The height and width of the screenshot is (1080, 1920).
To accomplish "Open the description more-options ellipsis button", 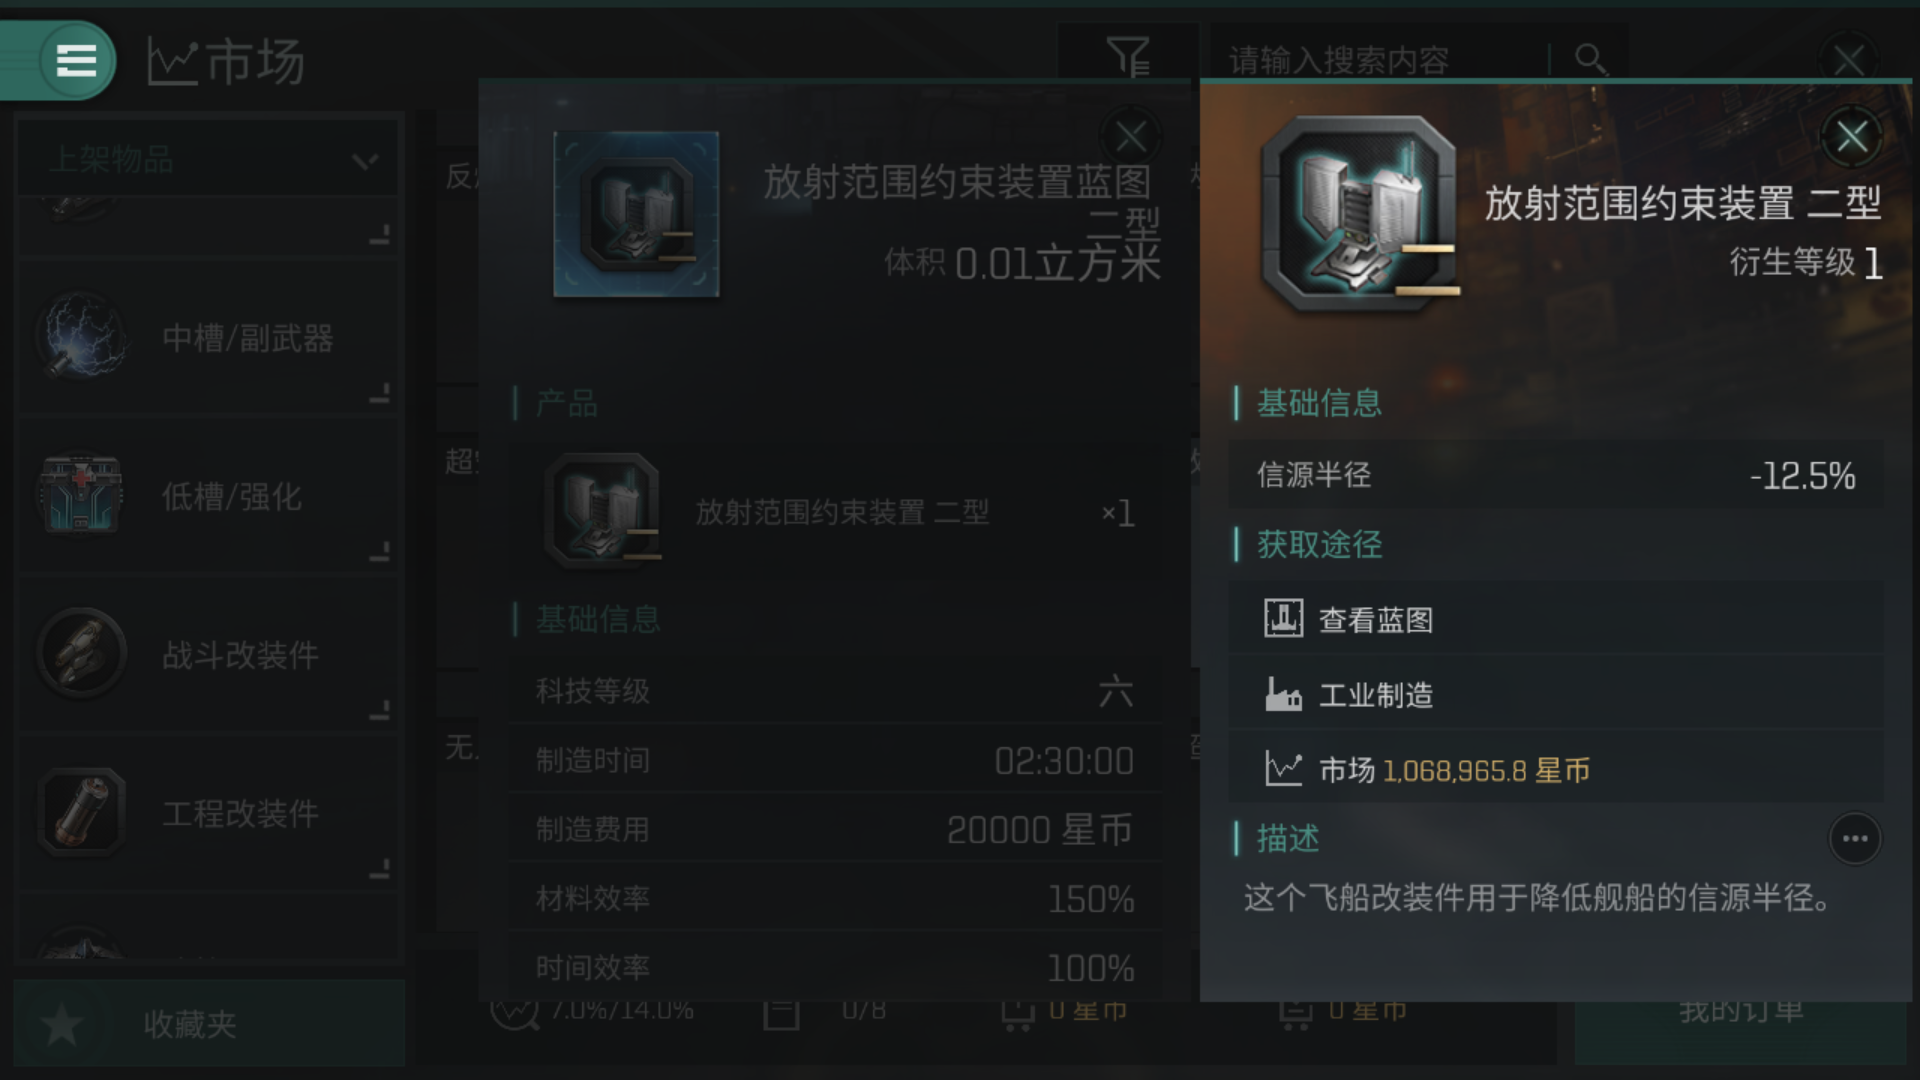I will pos(1855,838).
